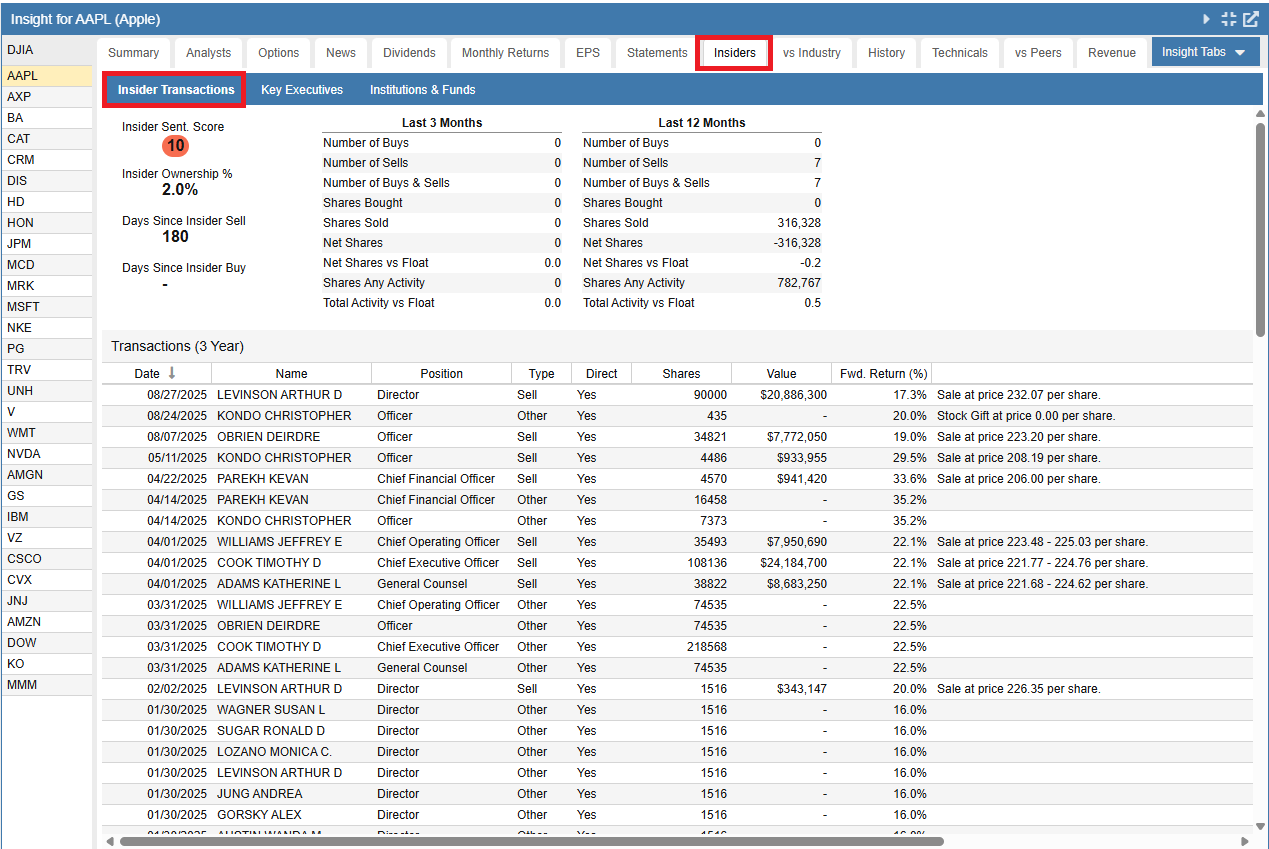Image resolution: width=1269 pixels, height=849 pixels.
Task: Select the Insiders tab
Action: click(x=734, y=53)
